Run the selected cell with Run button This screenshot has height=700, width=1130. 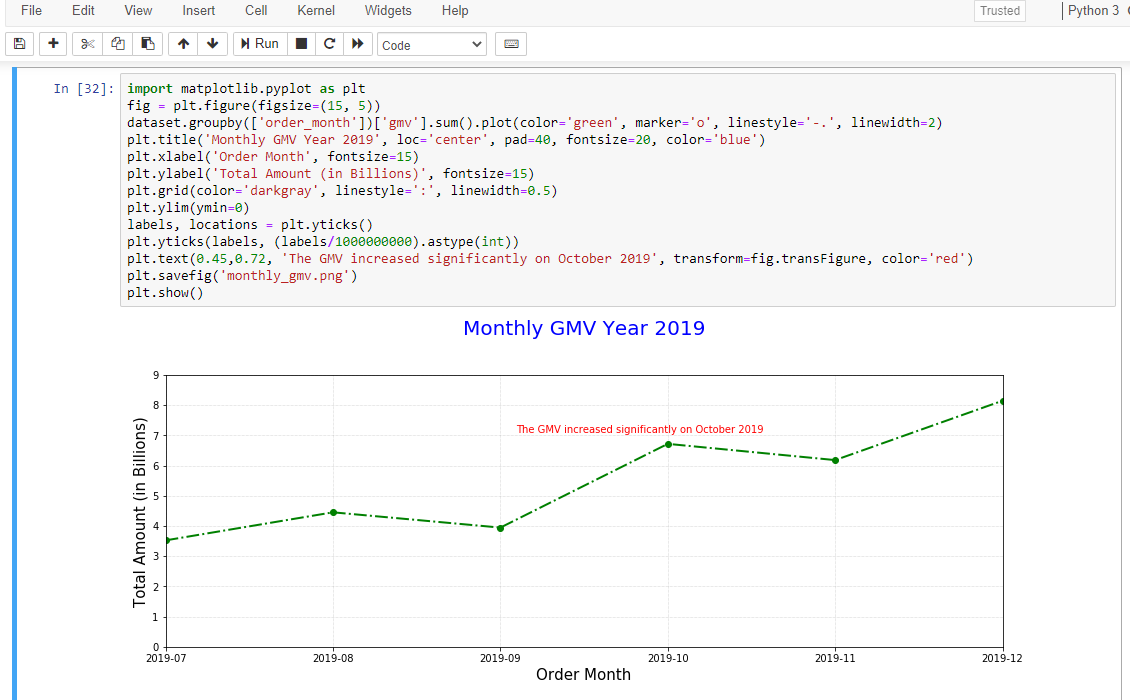[x=259, y=43]
